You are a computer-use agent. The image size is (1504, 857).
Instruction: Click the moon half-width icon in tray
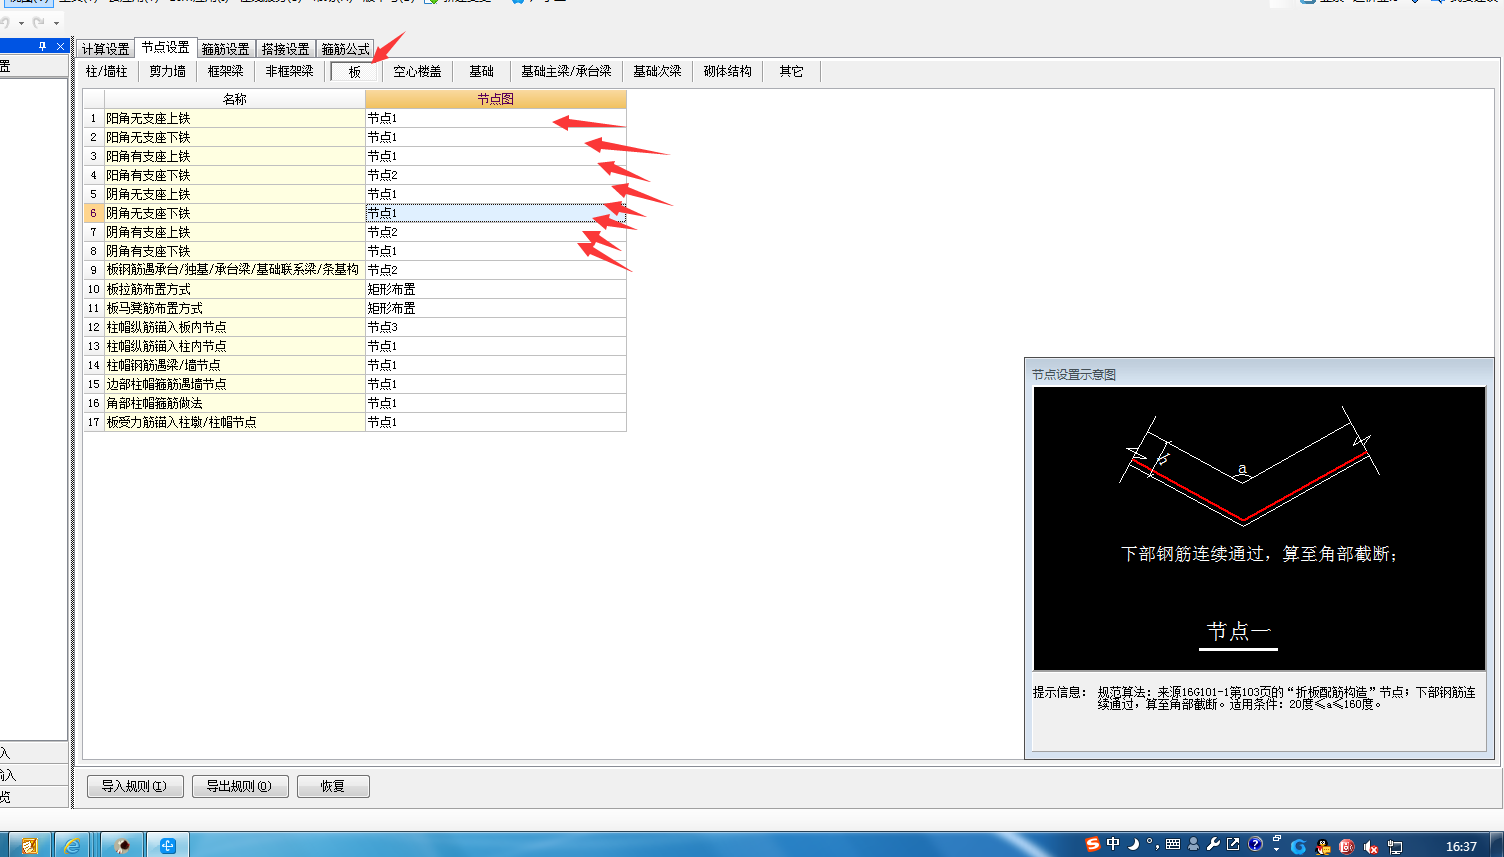1134,845
